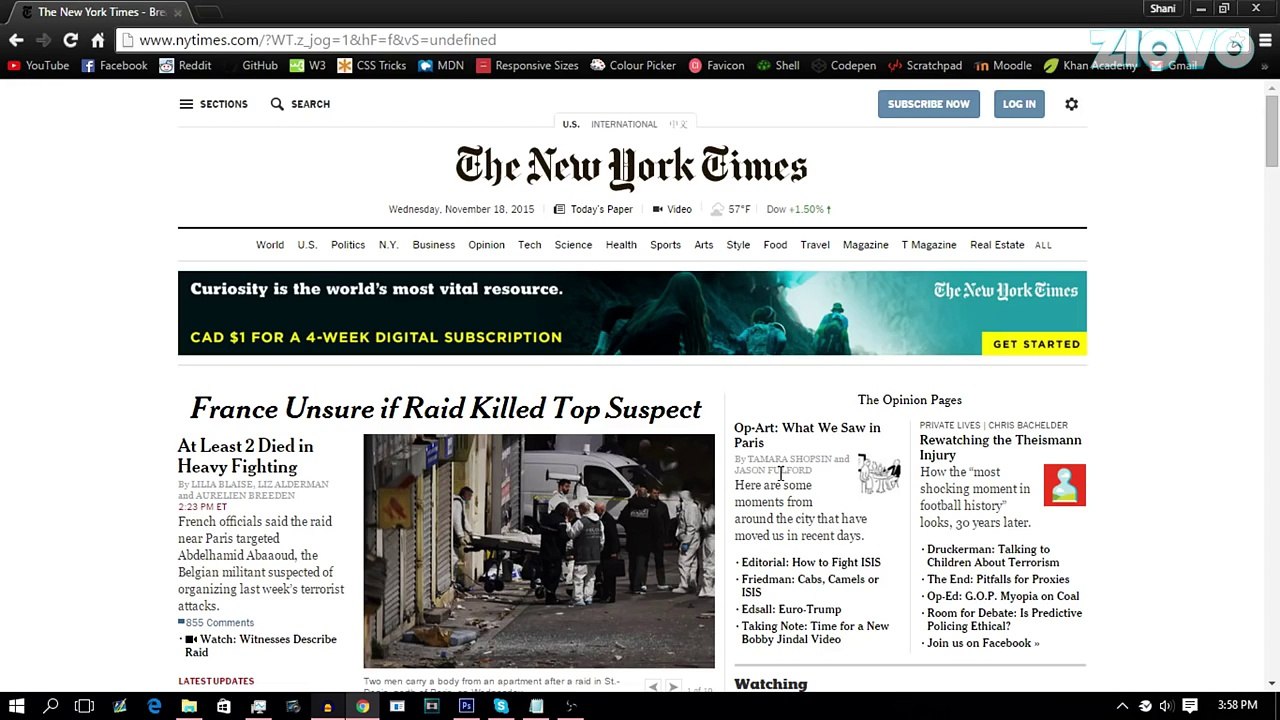Click the Subscribe Now button
Screen dimensions: 1280x720
[929, 104]
